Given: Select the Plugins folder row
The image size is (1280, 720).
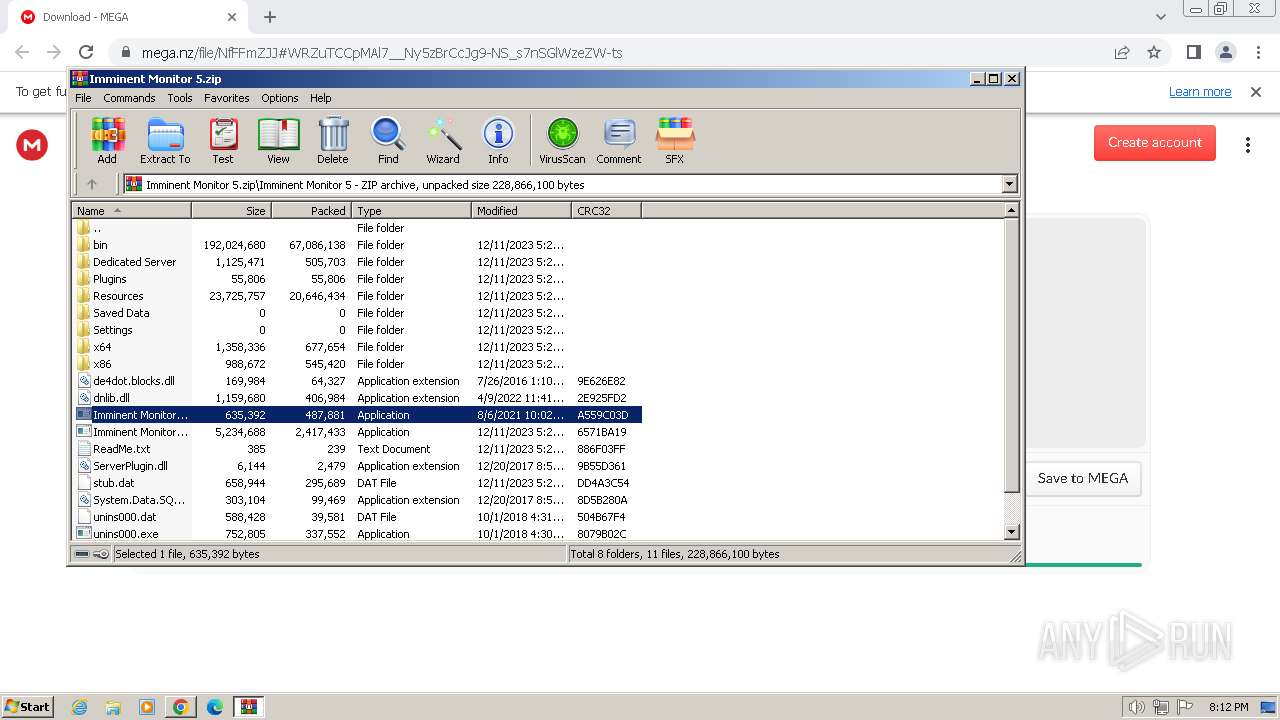Looking at the screenshot, I should pyautogui.click(x=358, y=279).
